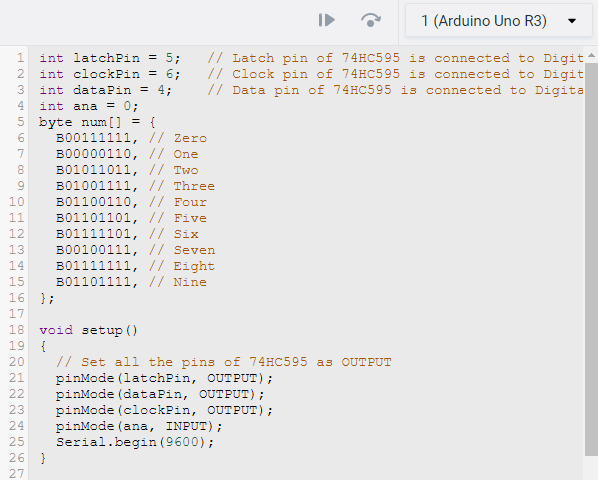The image size is (598, 480).
Task: Click the '// Seven' comment
Action: coord(182,250)
